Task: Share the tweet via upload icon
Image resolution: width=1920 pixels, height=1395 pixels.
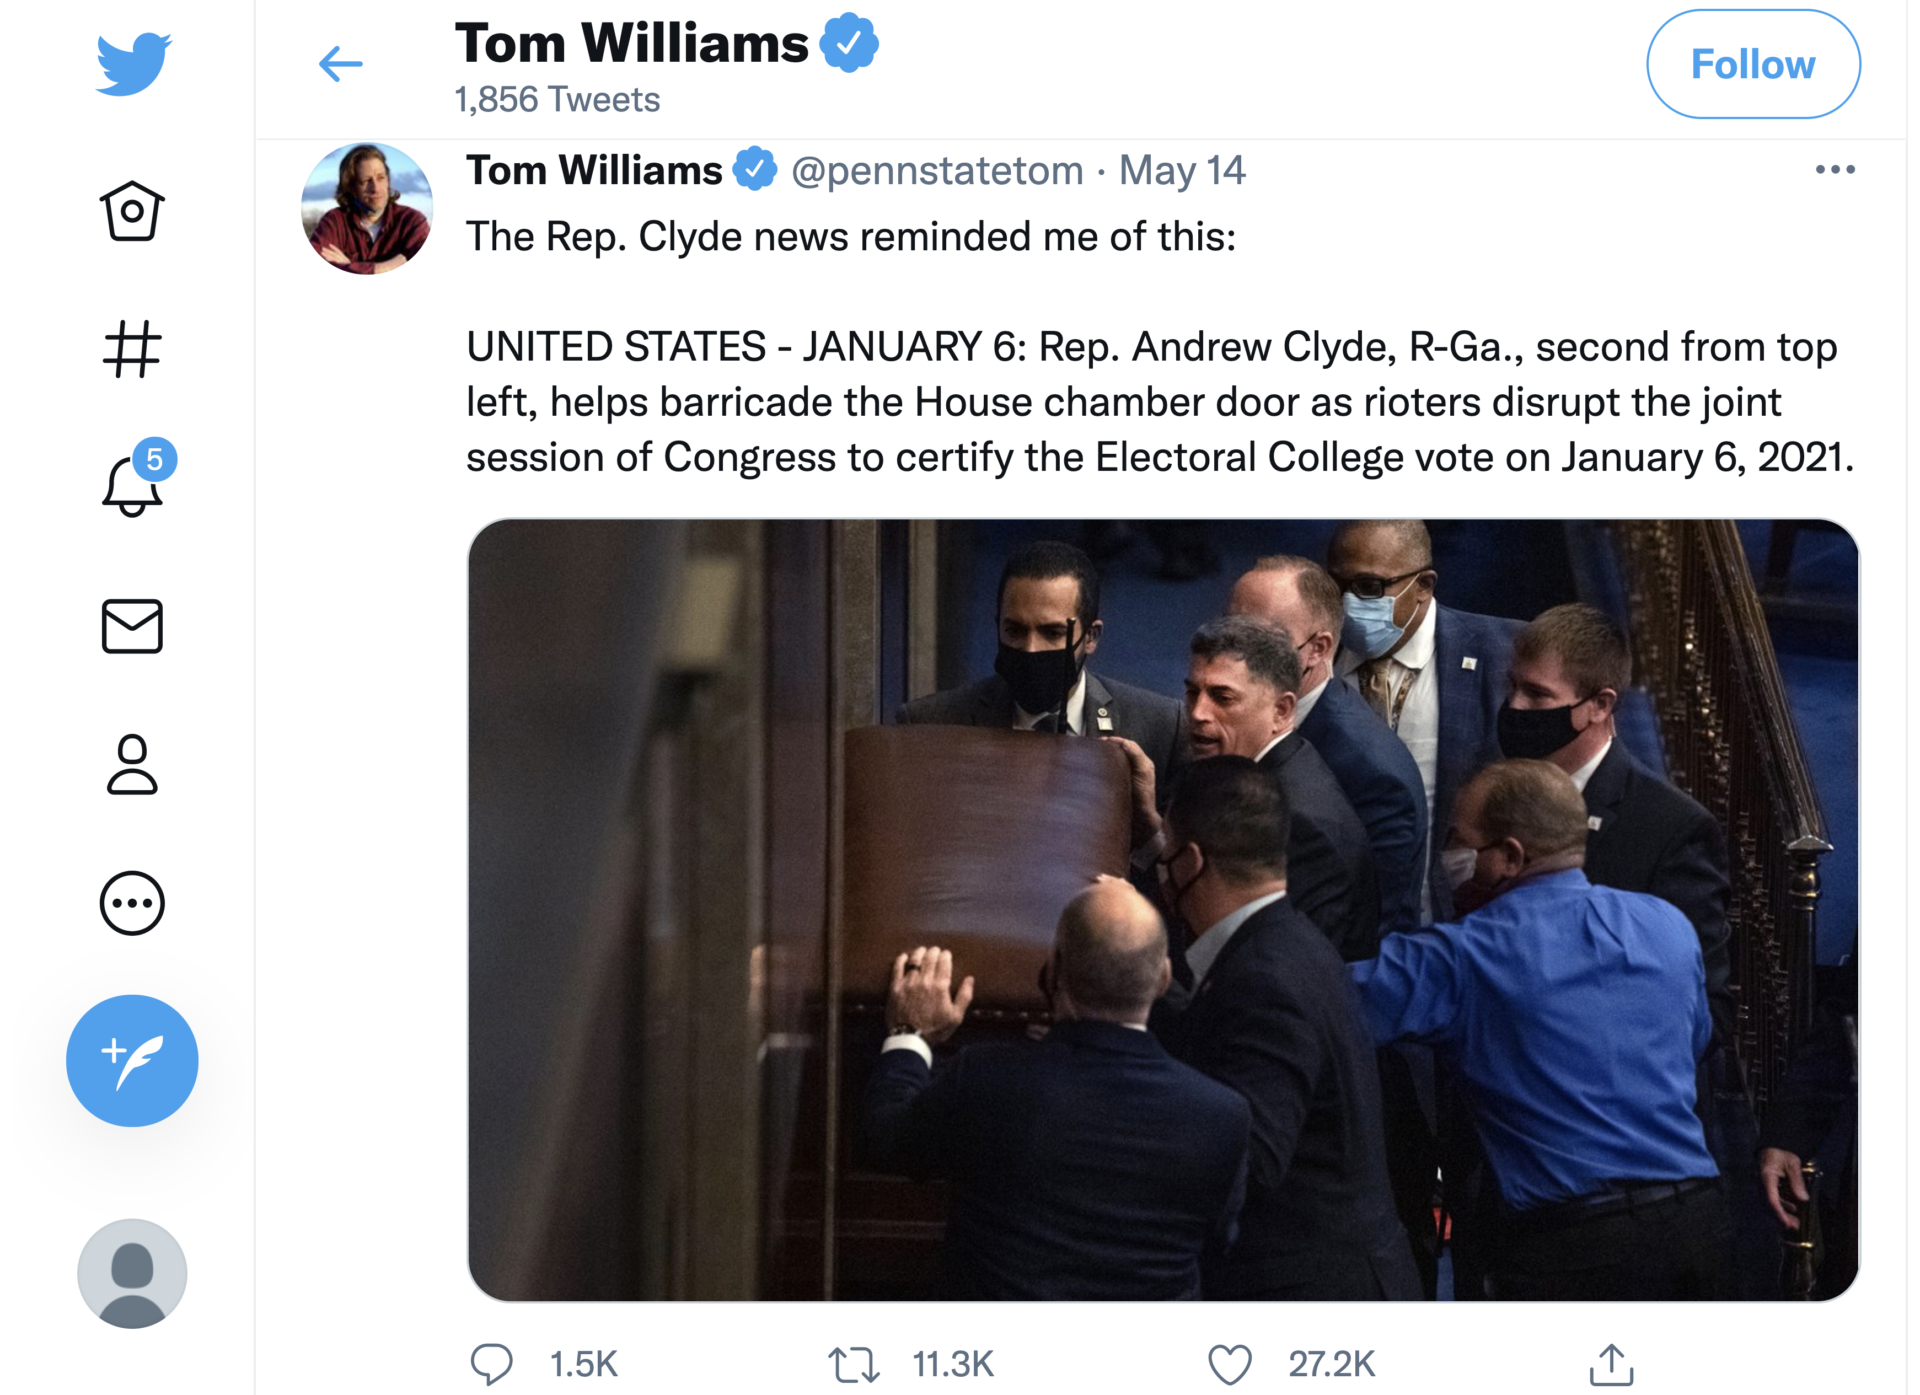Action: (x=1611, y=1364)
